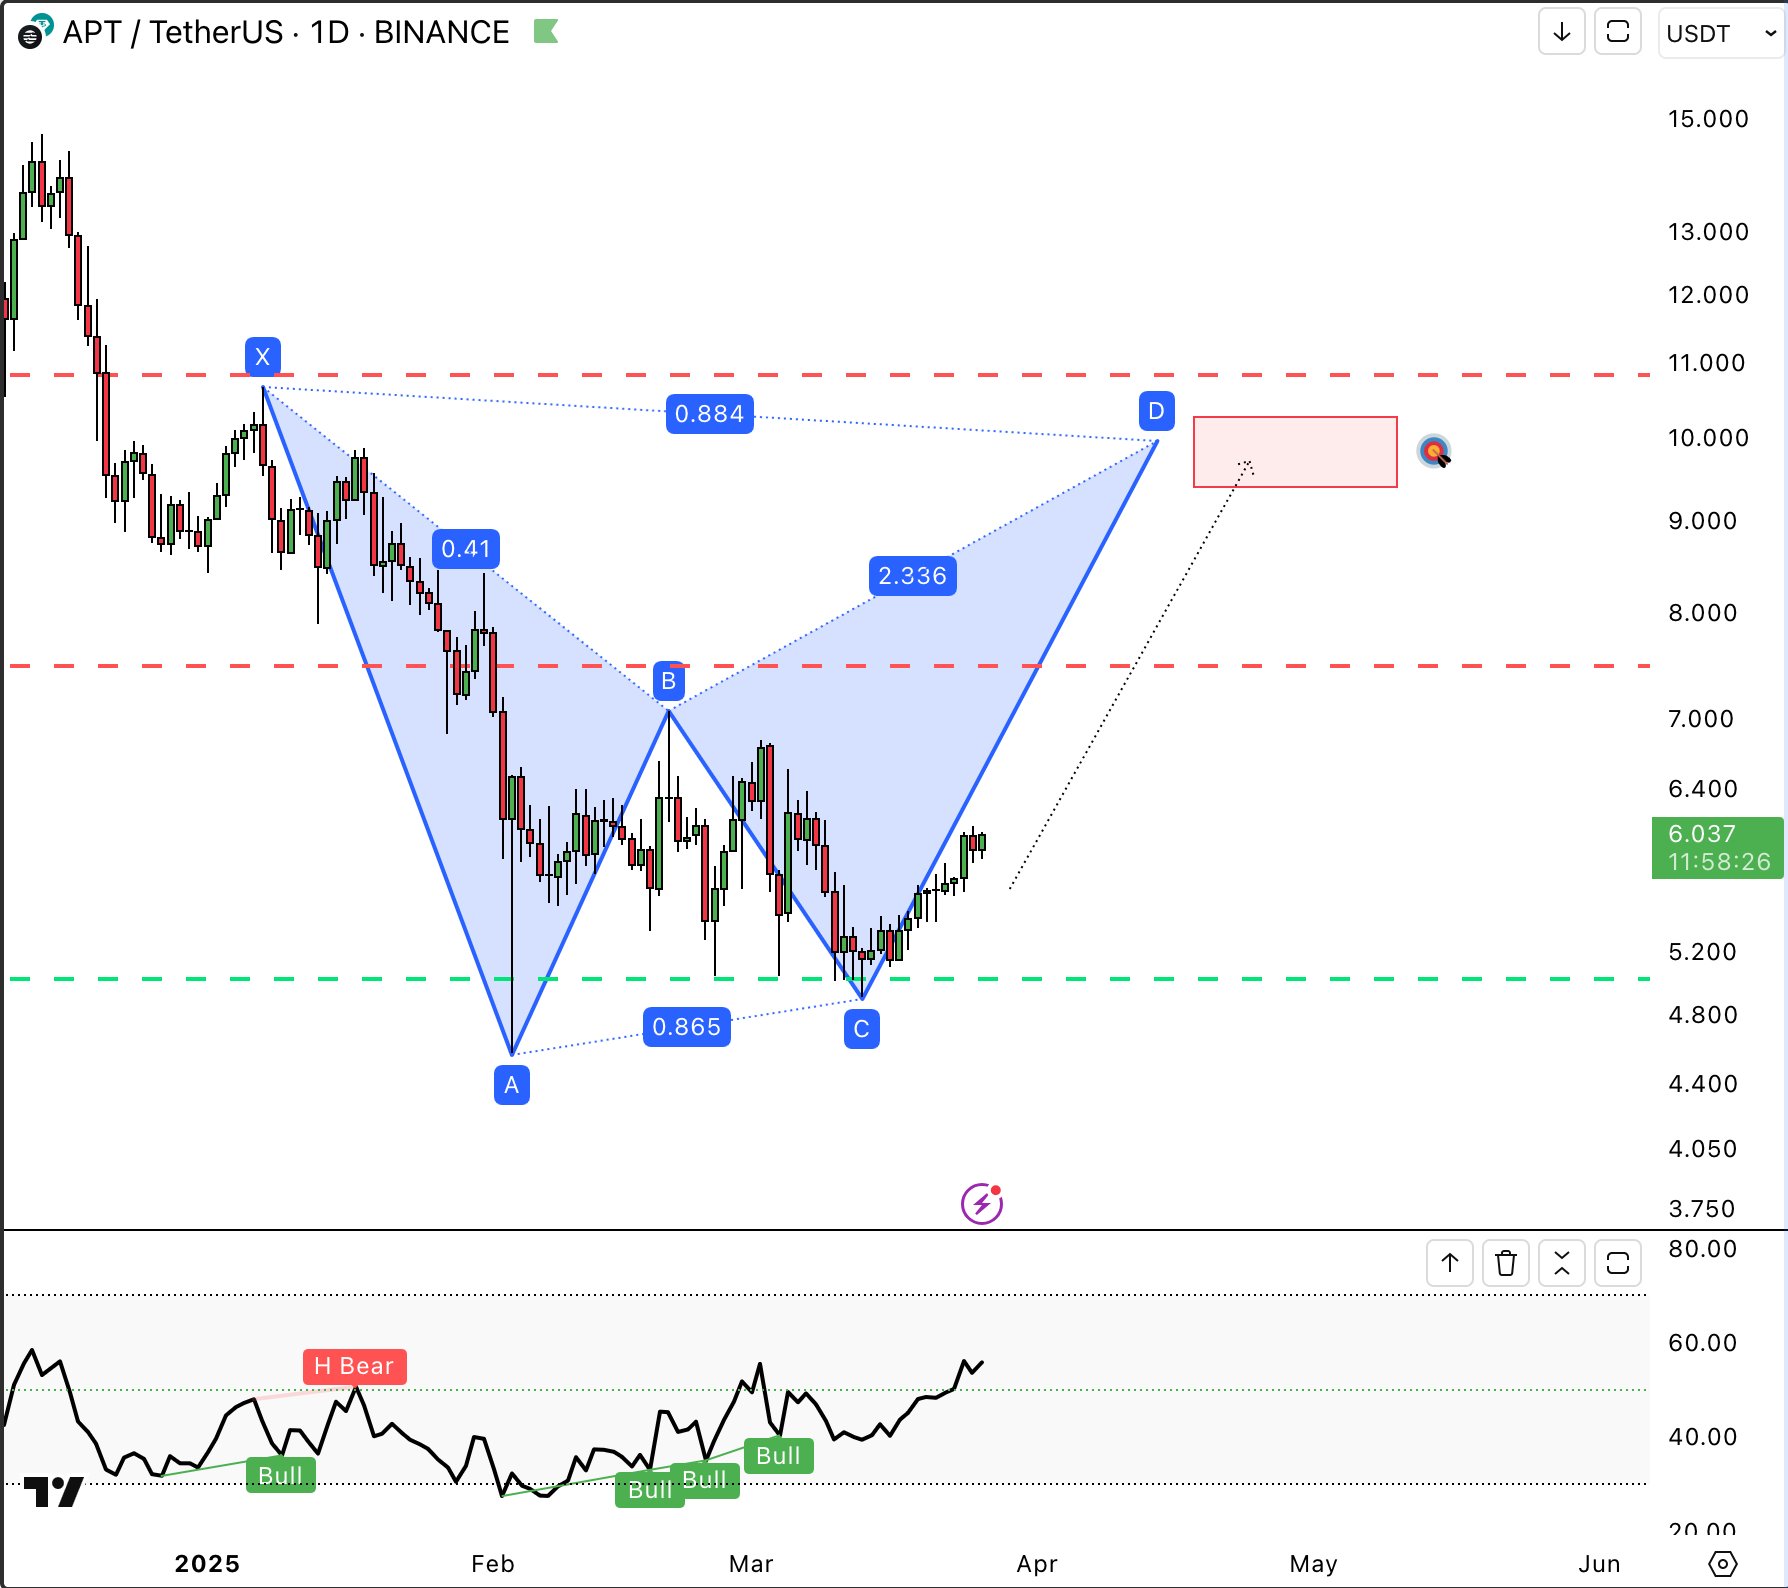Click the green flag icon beside BINANCE
Viewport: 1788px width, 1588px height.
[546, 32]
